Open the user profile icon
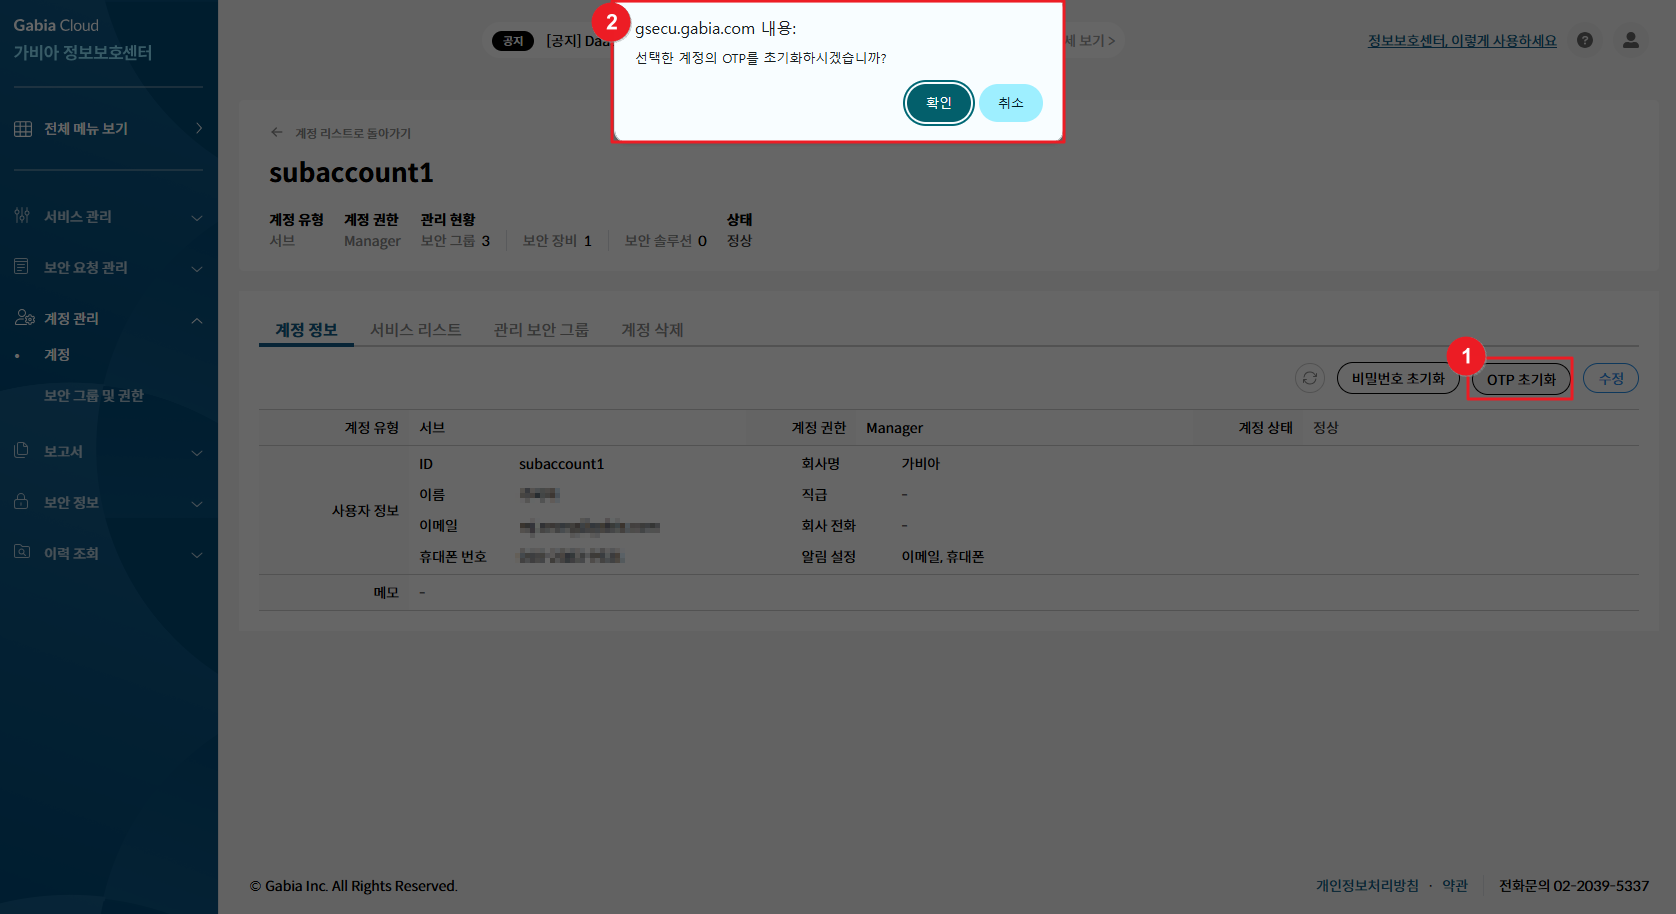The width and height of the screenshot is (1676, 914). (x=1631, y=40)
